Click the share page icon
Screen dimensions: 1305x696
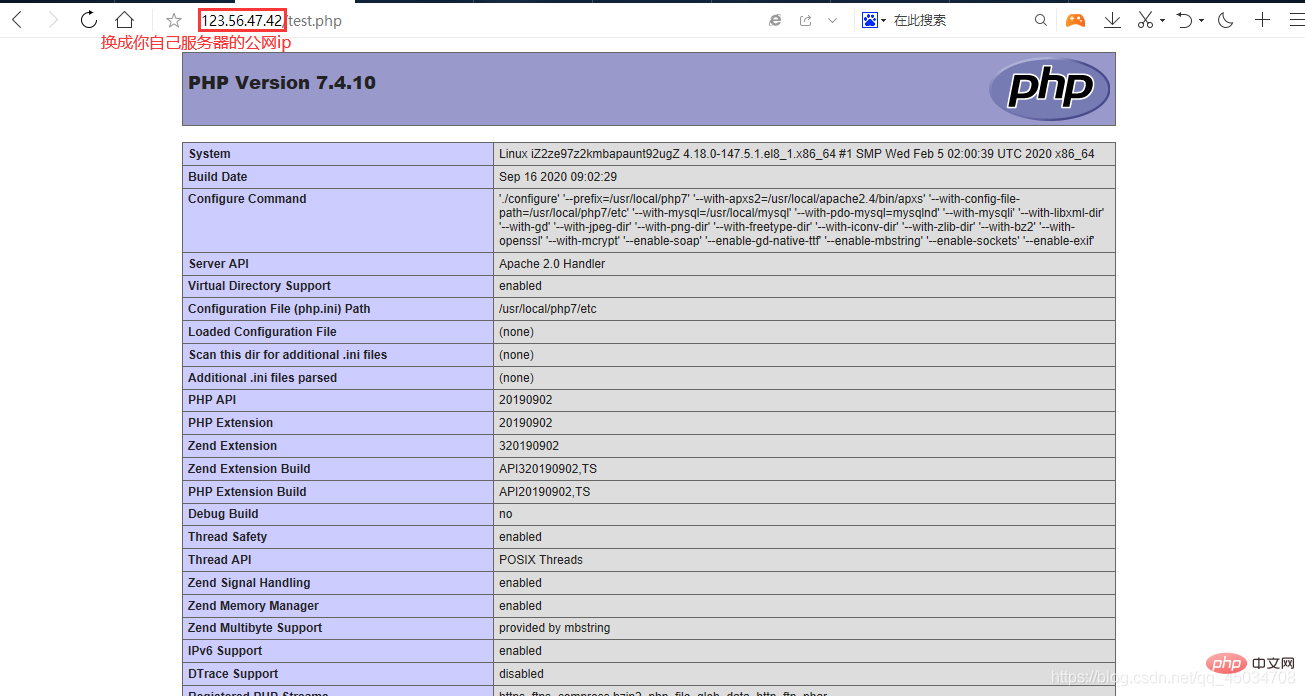(x=805, y=20)
